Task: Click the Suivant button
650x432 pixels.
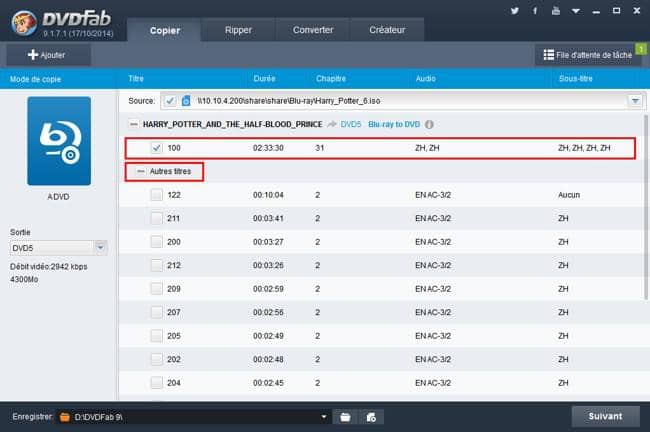Action: [x=605, y=416]
